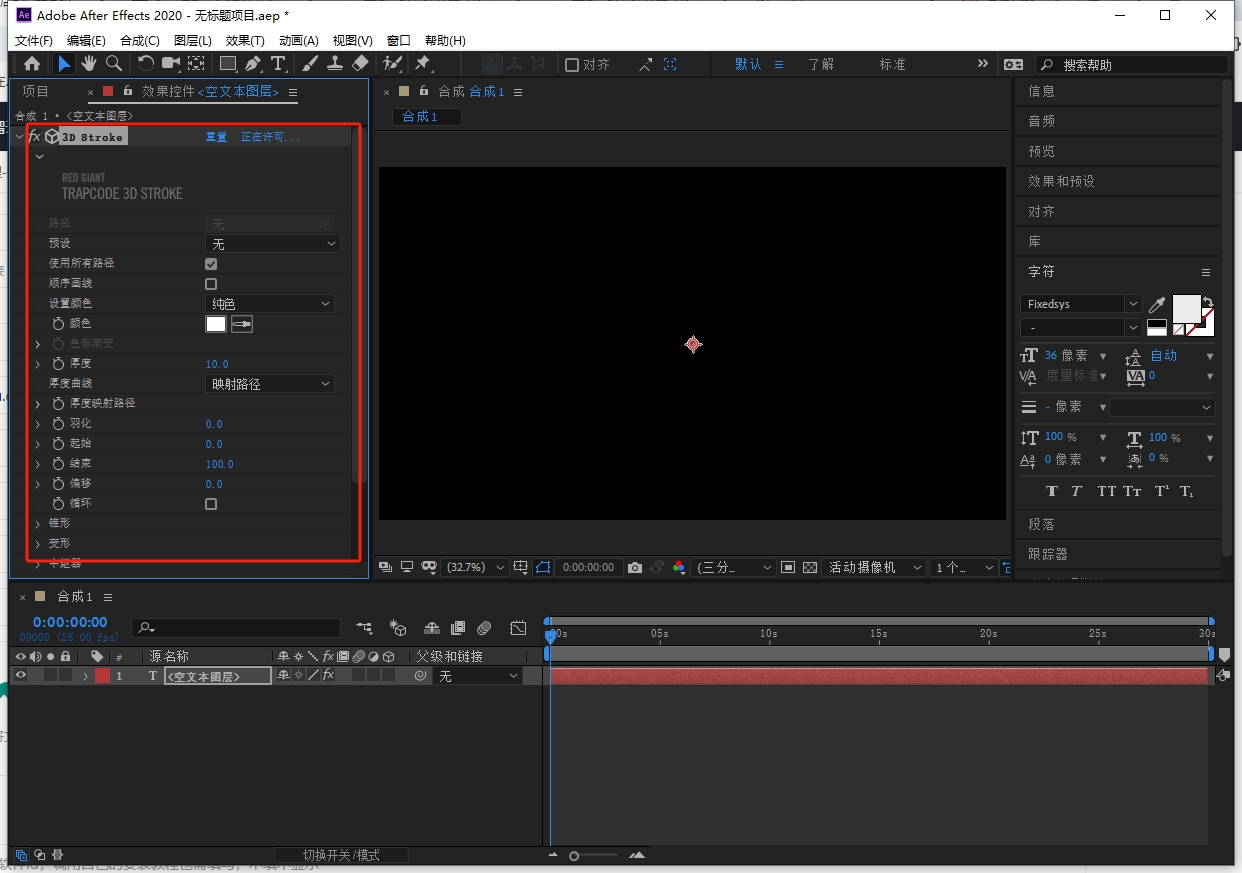
Task: Open the Fixedsys font family dropdown
Action: [1081, 304]
